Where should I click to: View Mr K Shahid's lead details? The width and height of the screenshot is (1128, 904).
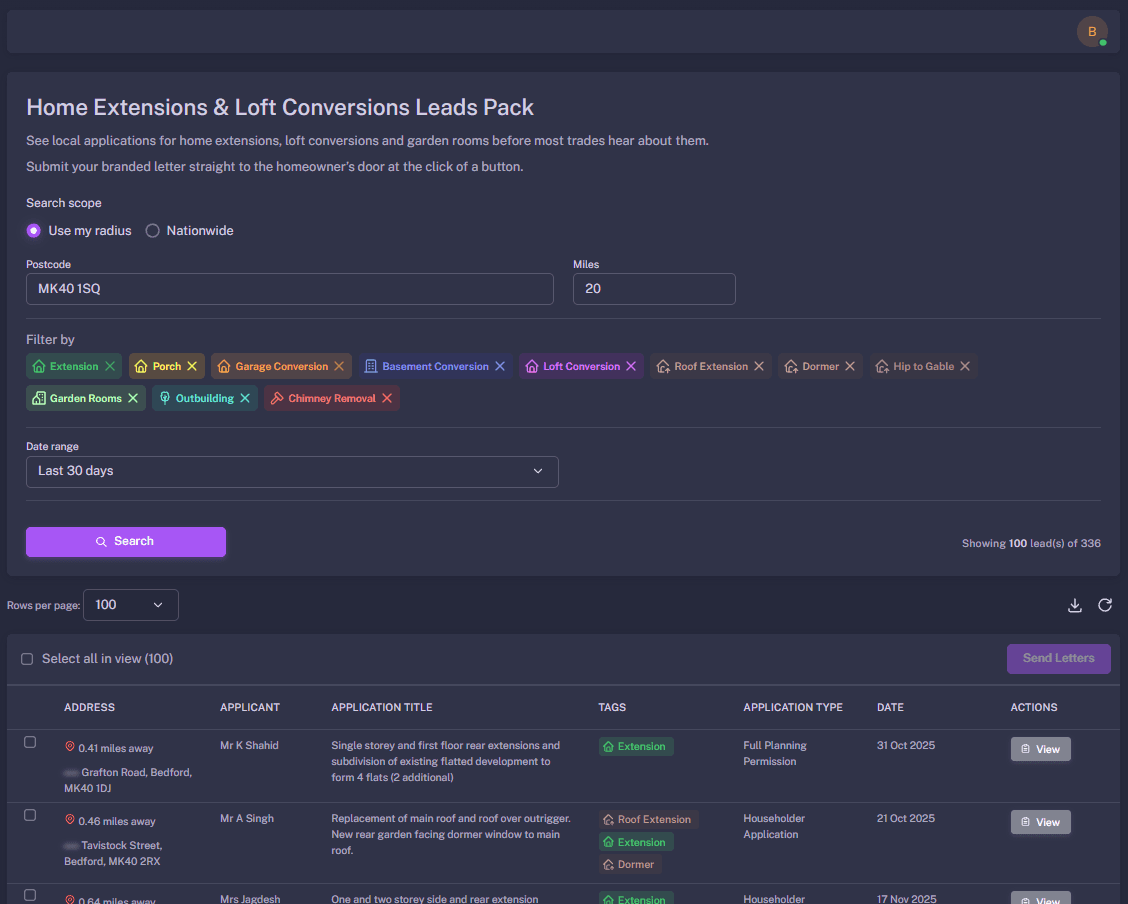pos(1040,748)
